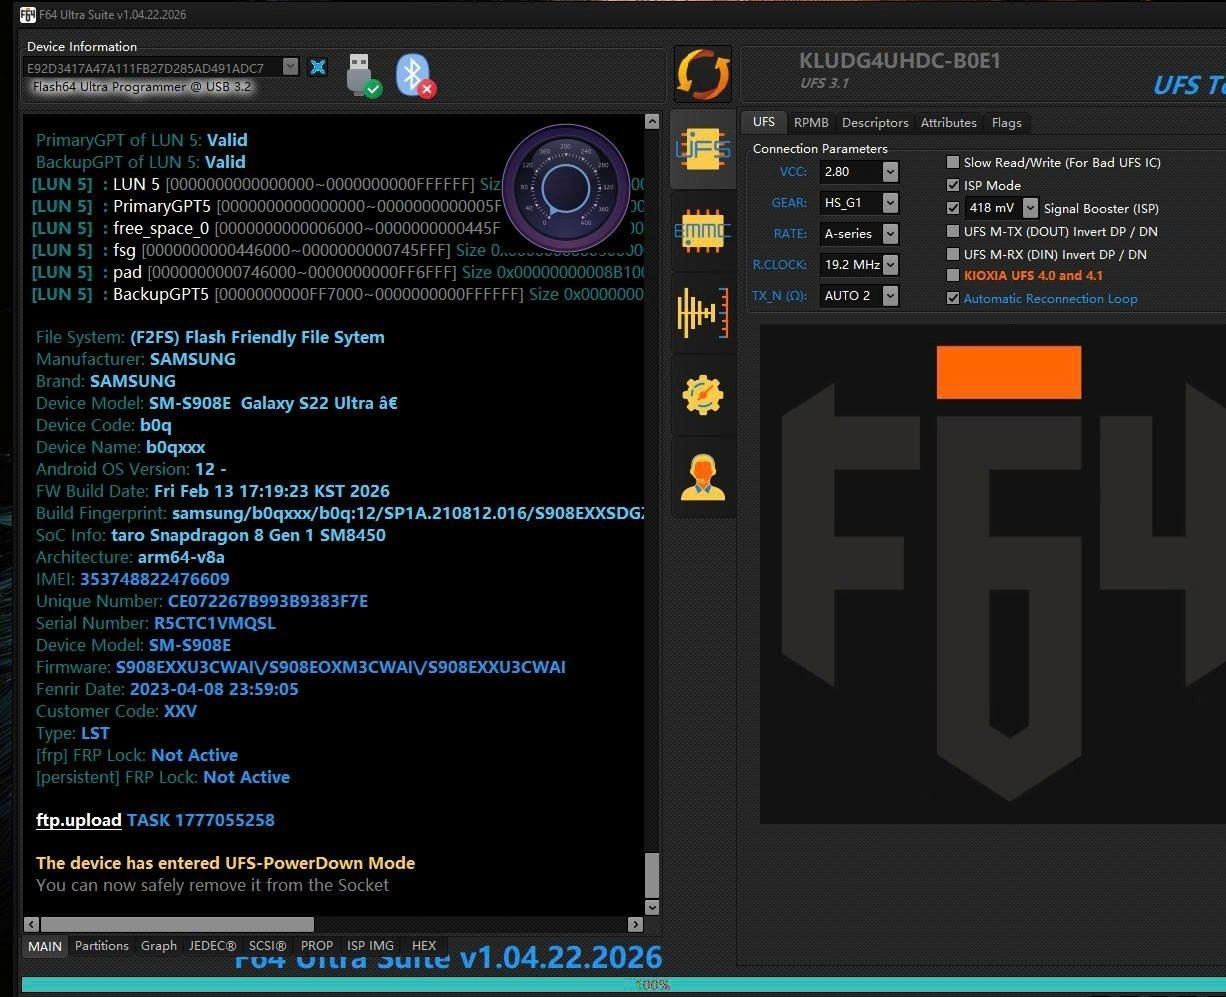The image size is (1226, 997).
Task: Click the KLUDG4UHDC-B0E1 chip name
Action: tap(900, 61)
